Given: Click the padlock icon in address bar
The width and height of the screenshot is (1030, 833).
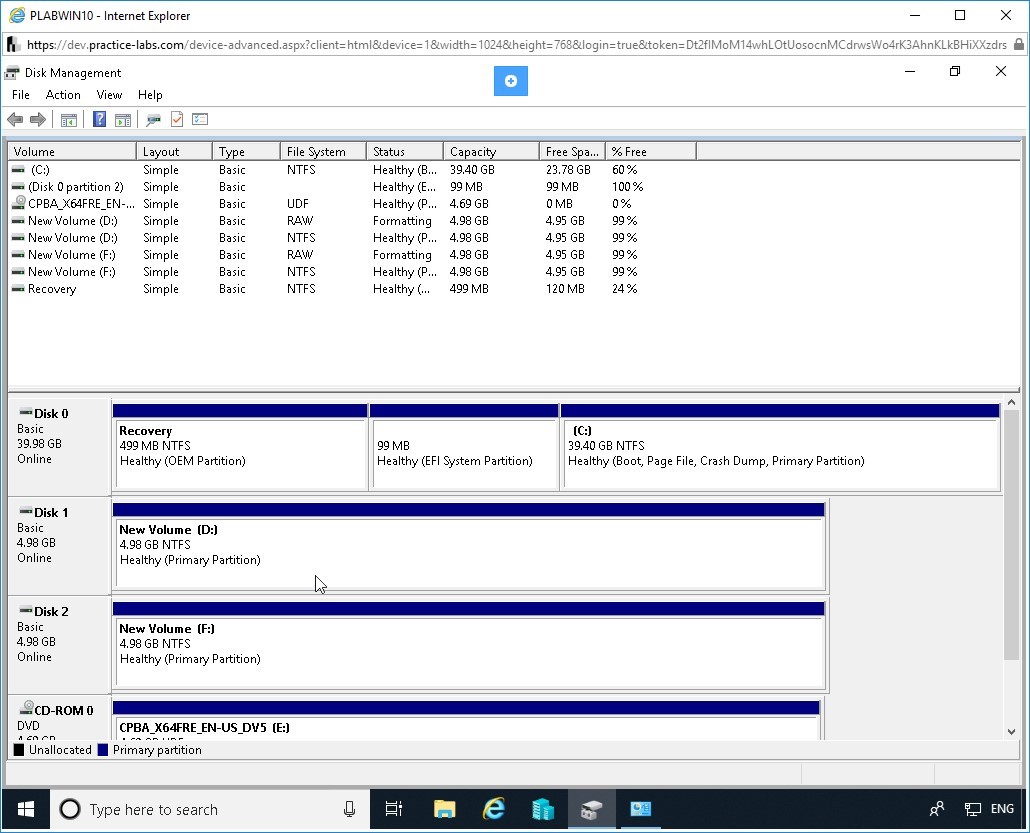Looking at the screenshot, I should [x=1018, y=45].
